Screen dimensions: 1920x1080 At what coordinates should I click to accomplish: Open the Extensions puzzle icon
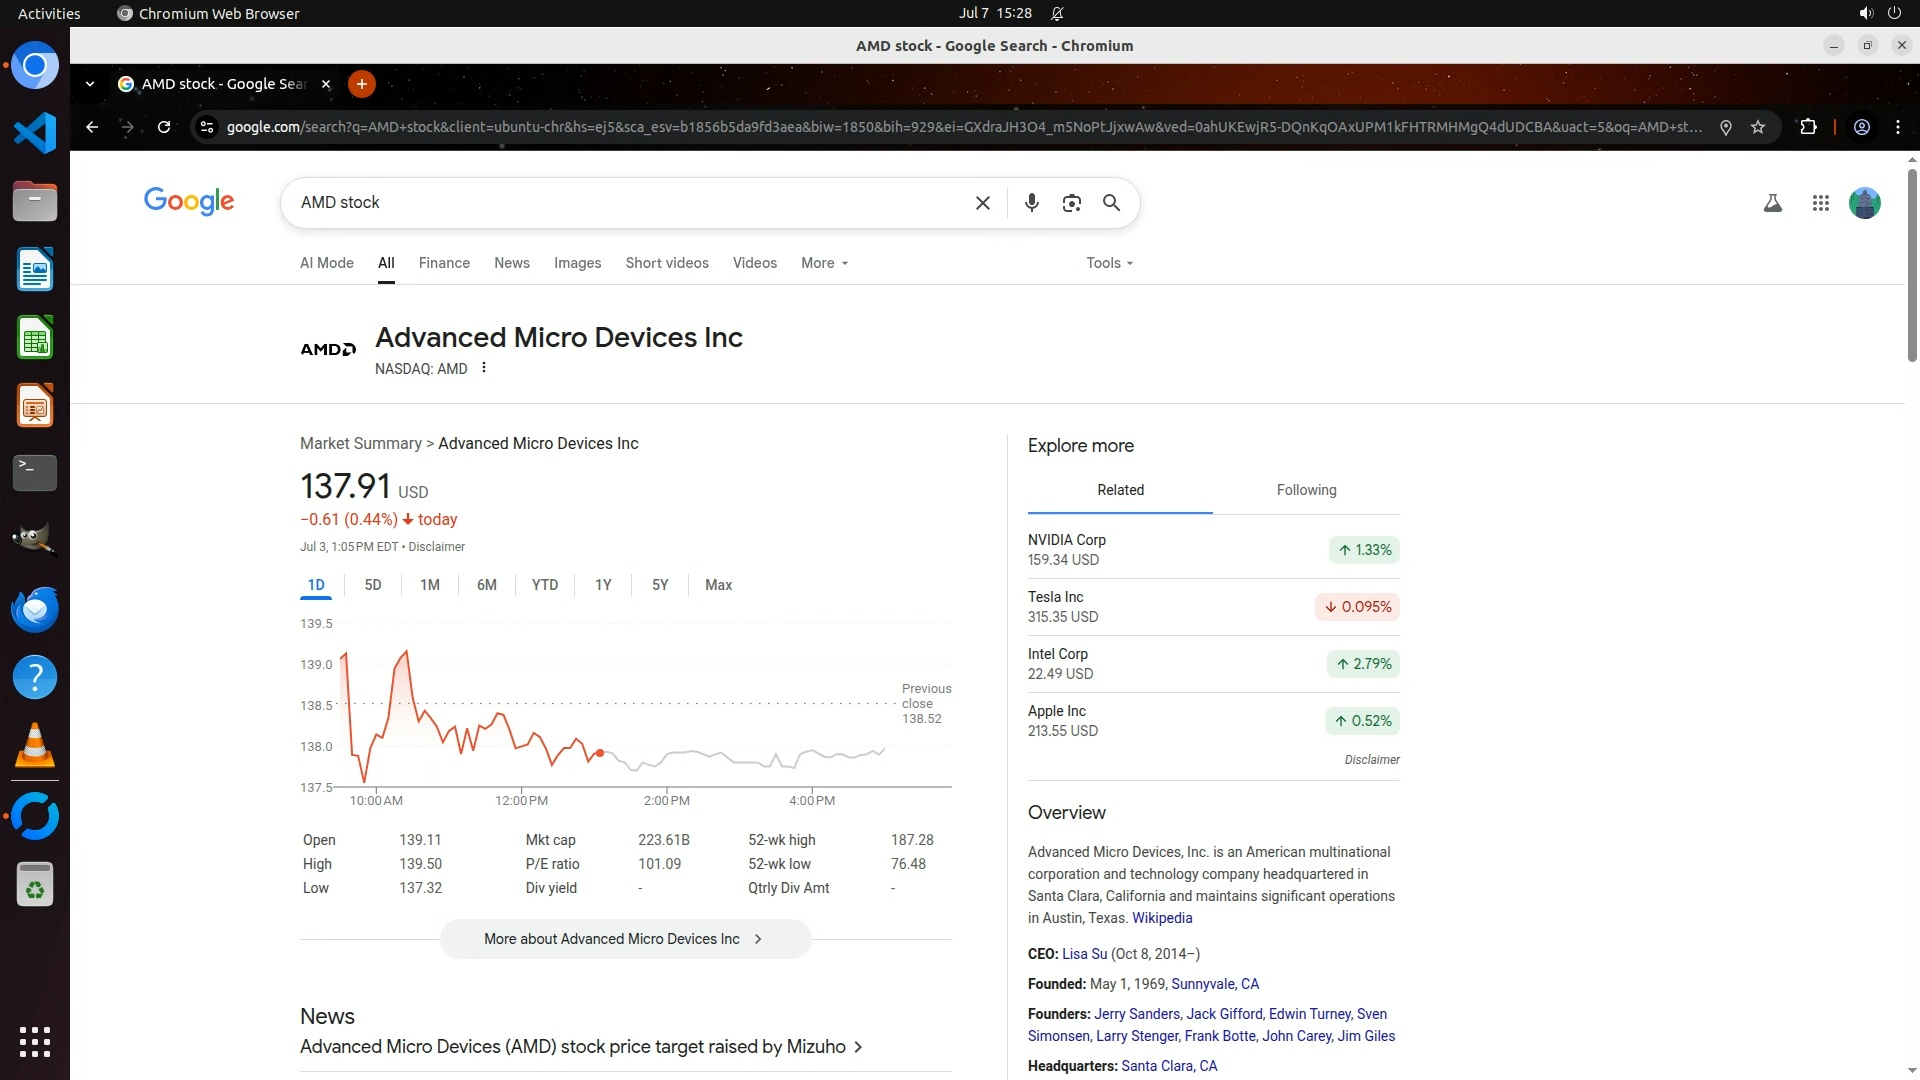tap(1808, 127)
